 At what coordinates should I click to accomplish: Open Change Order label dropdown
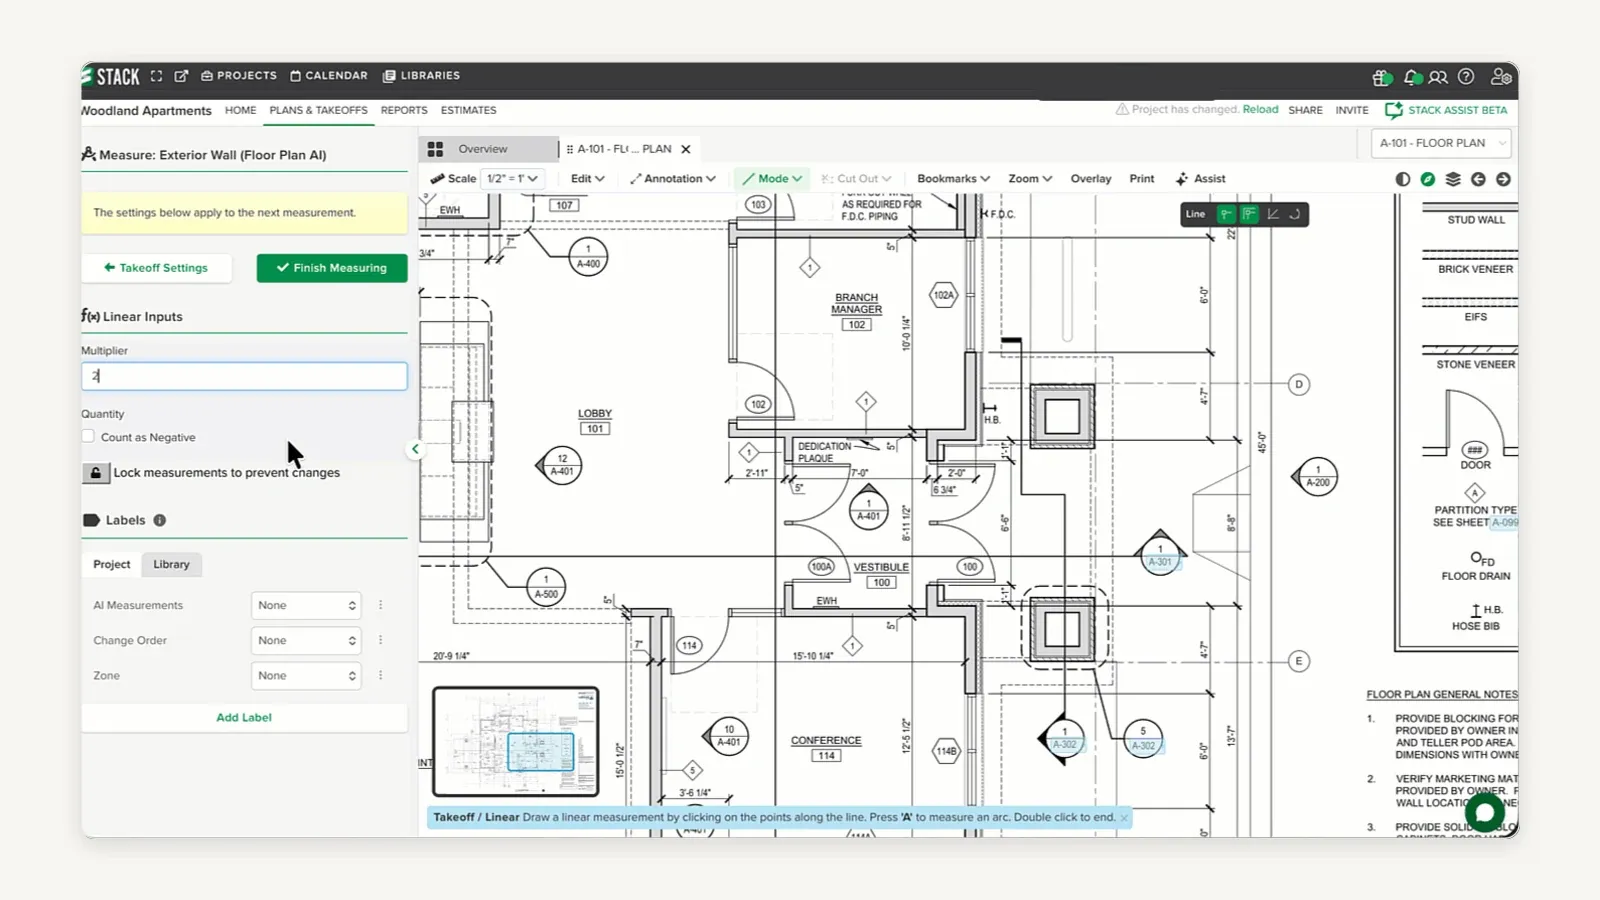coord(306,640)
